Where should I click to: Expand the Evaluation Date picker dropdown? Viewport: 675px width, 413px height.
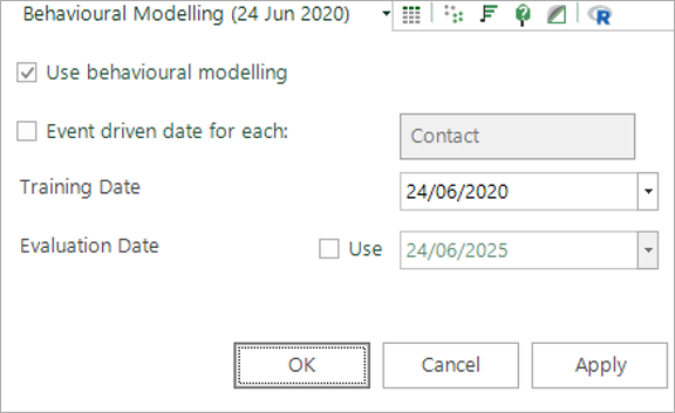coord(648,250)
